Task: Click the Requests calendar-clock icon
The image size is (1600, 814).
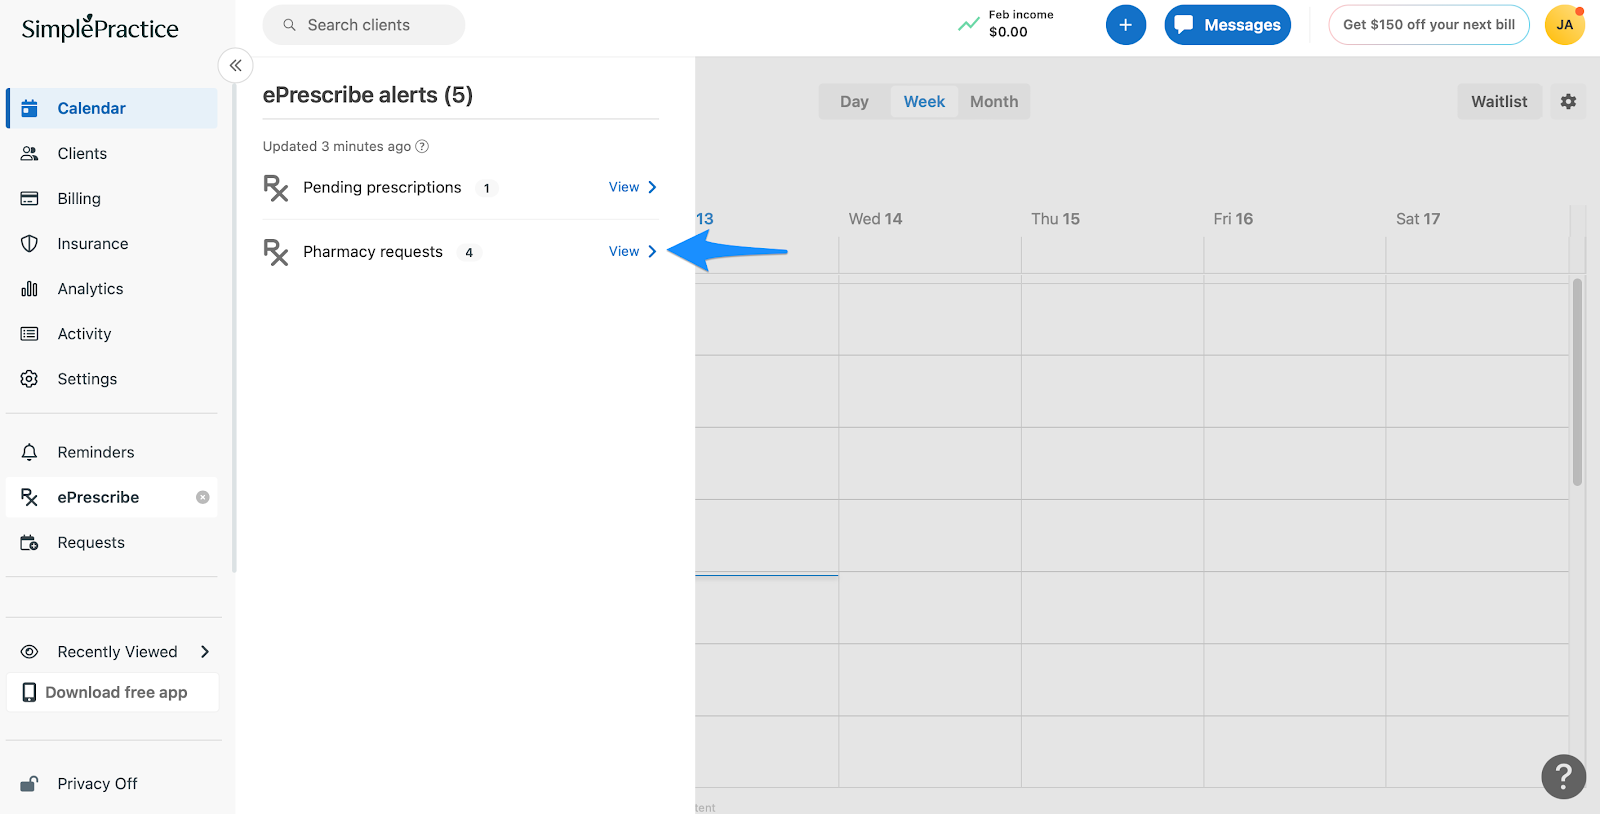Action: coord(30,542)
